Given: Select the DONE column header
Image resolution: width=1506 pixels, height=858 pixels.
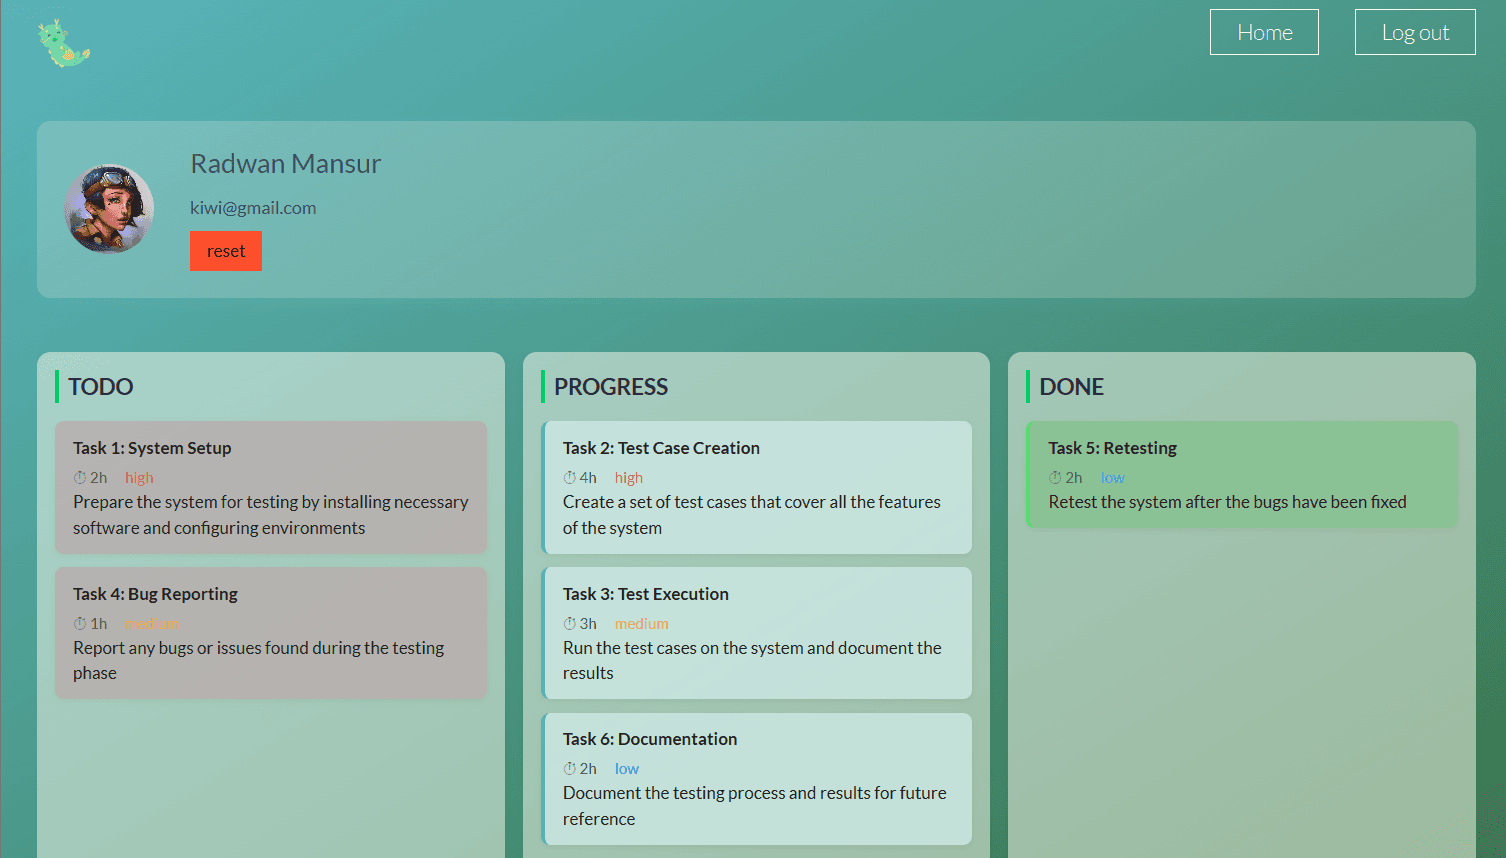Looking at the screenshot, I should [1070, 386].
